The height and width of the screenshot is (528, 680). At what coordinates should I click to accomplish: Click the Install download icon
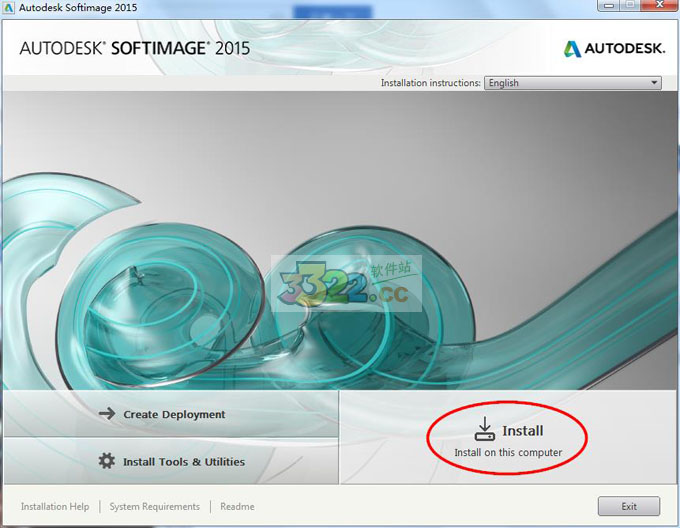(x=484, y=429)
